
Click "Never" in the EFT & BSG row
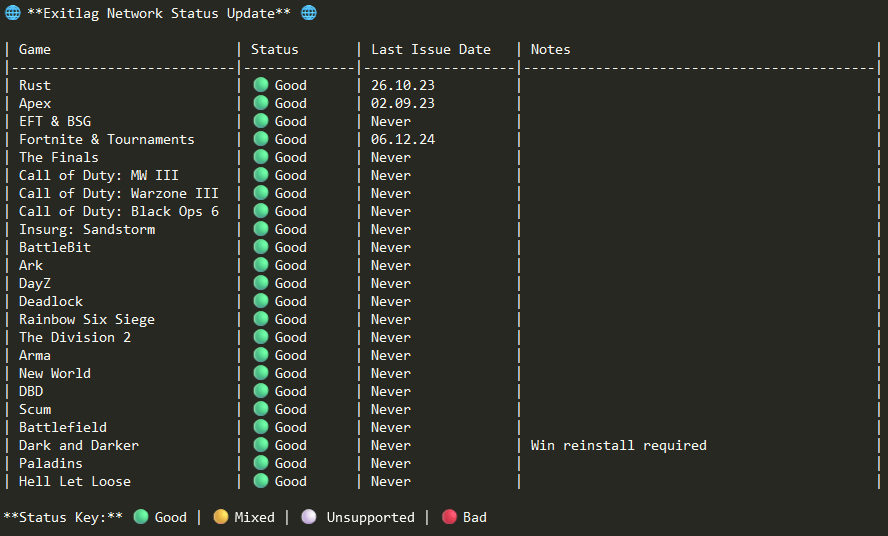(391, 121)
